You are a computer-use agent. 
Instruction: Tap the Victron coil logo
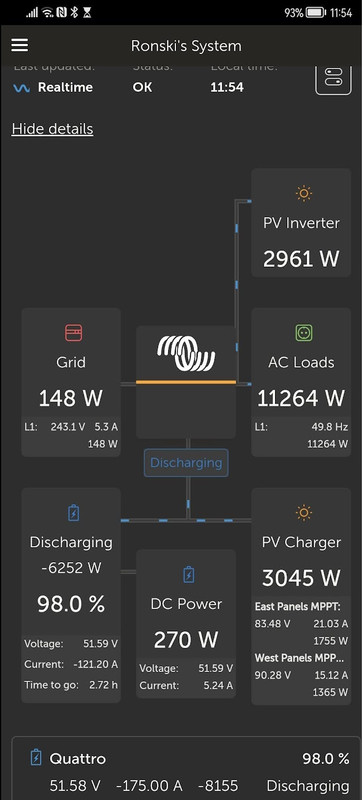(x=186, y=353)
